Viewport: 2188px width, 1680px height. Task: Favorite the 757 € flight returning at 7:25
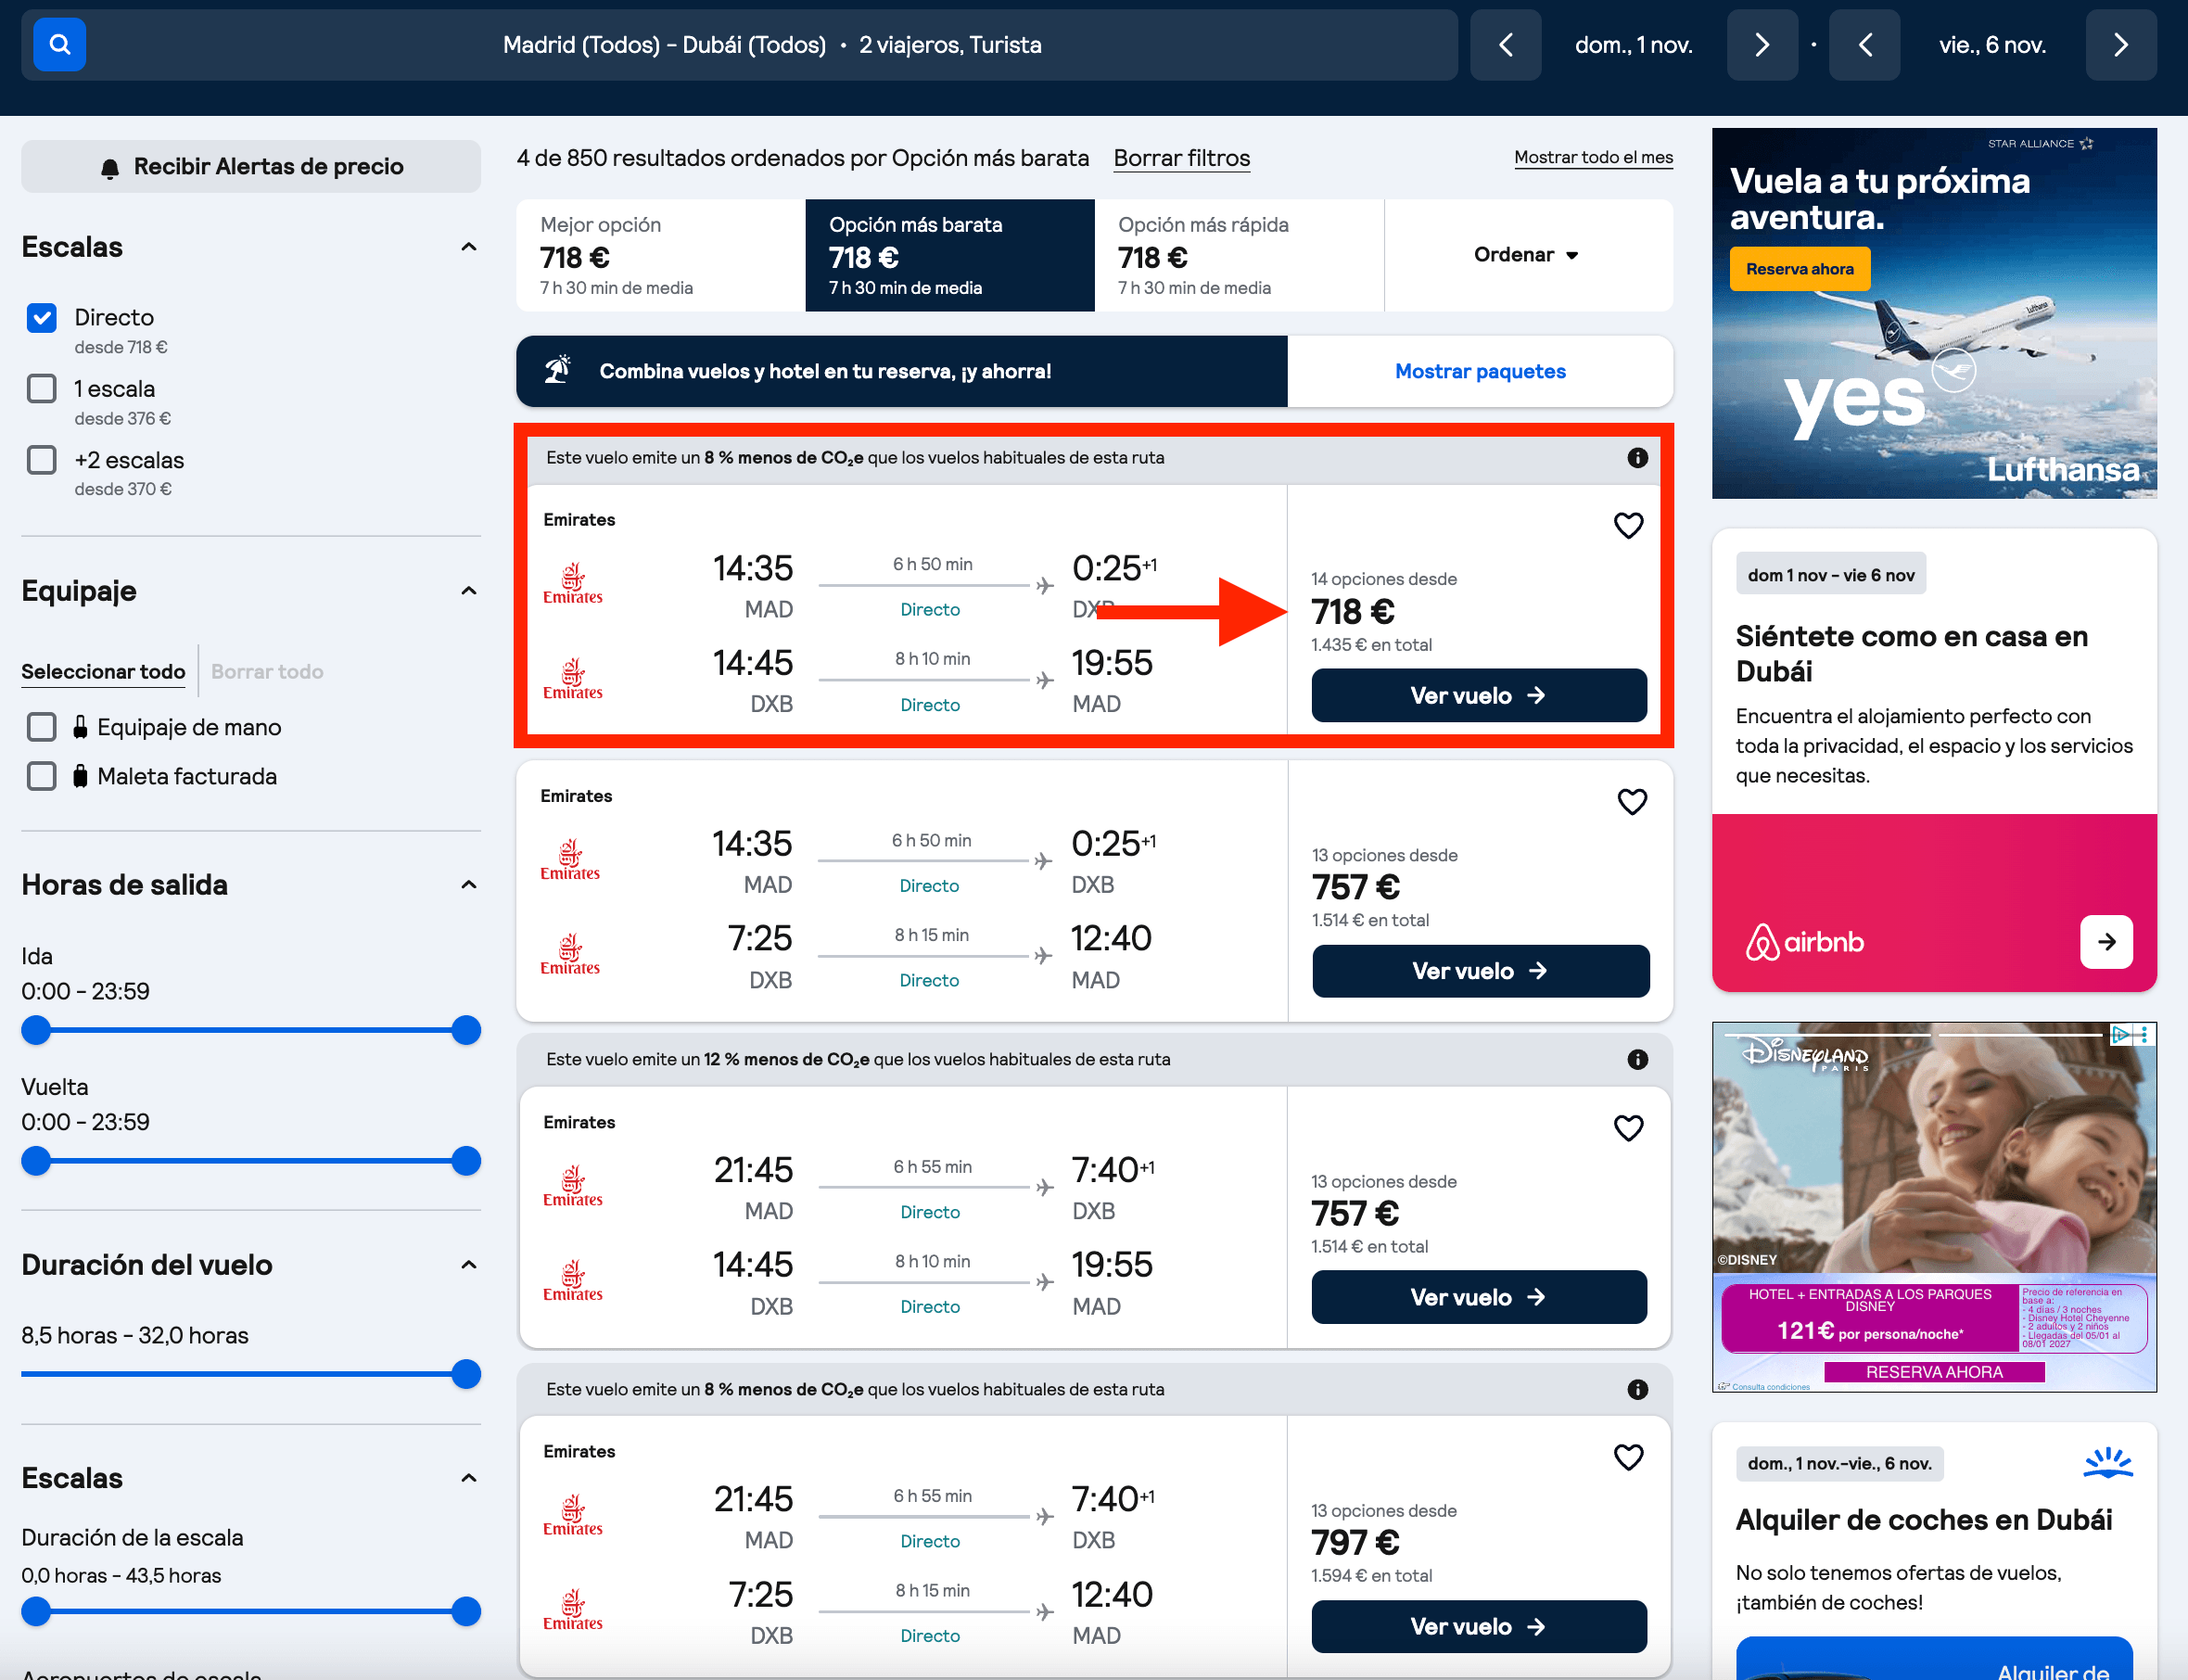(x=1632, y=801)
